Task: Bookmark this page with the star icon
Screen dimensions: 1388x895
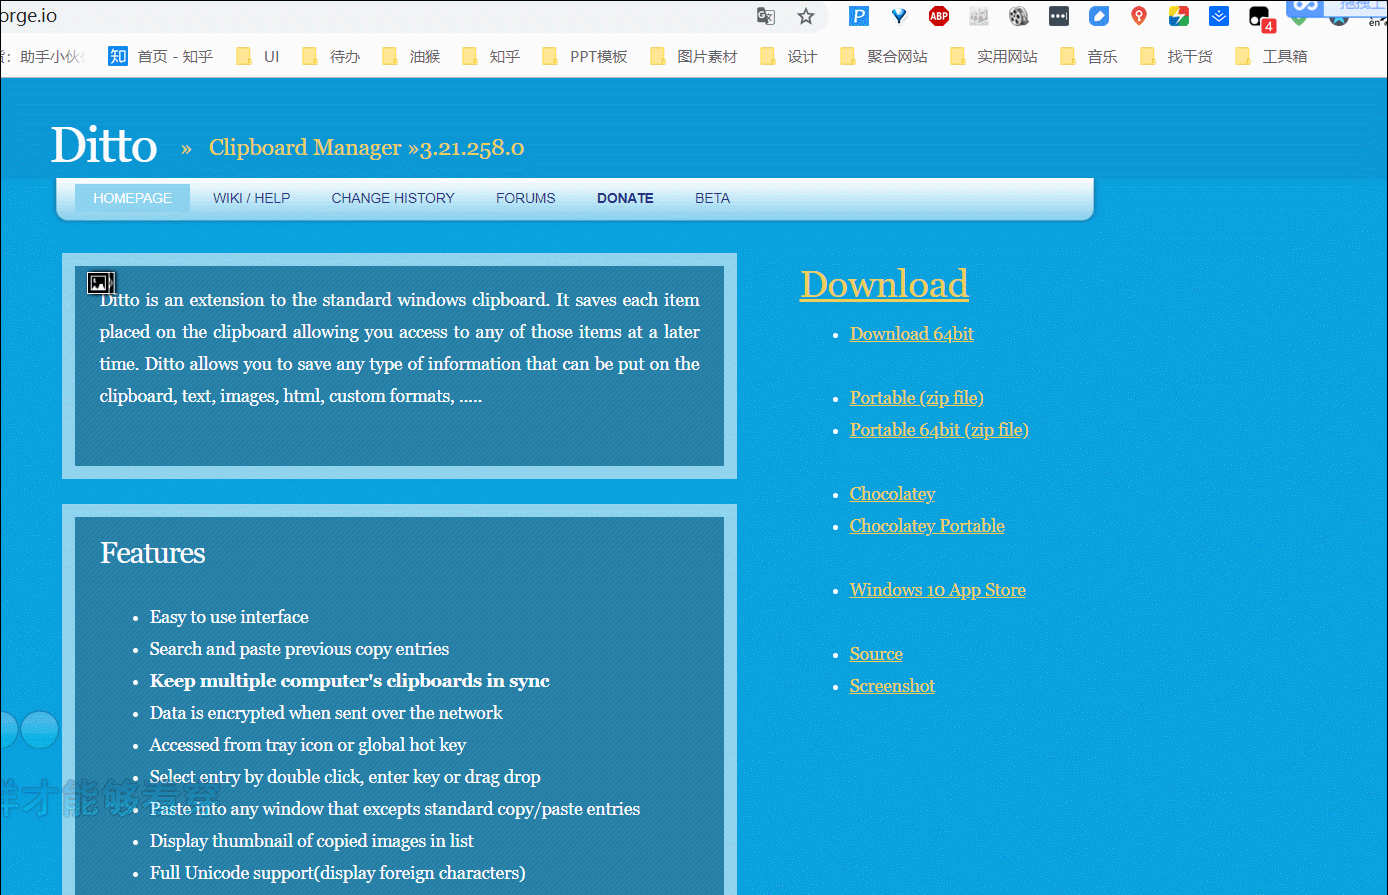Action: tap(806, 16)
